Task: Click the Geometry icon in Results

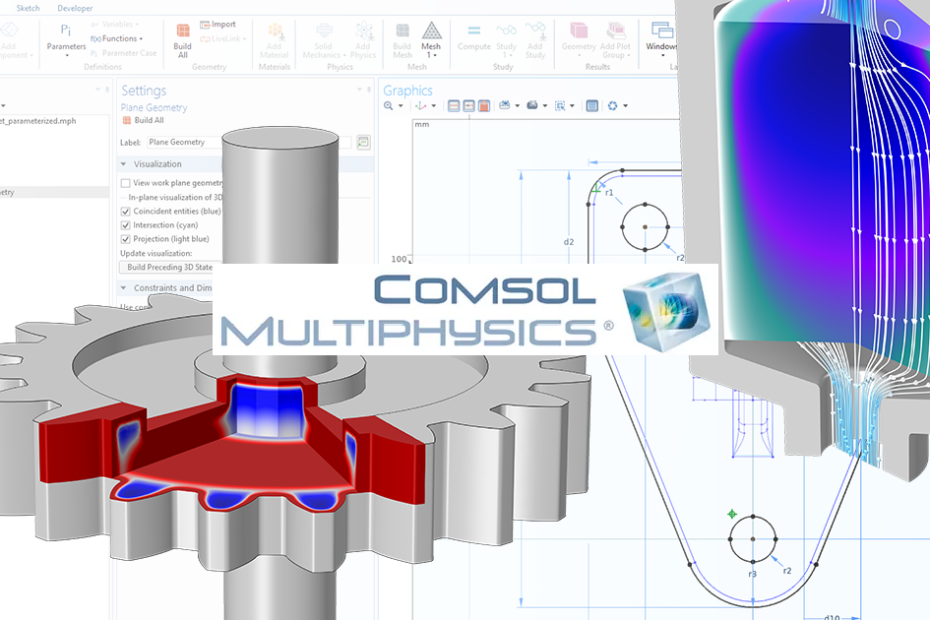Action: tap(578, 30)
